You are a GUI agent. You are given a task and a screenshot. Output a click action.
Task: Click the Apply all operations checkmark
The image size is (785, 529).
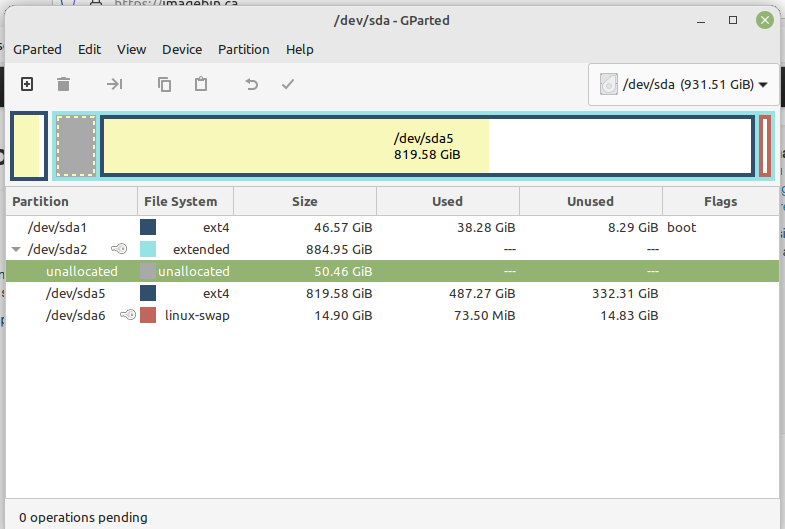pyautogui.click(x=288, y=84)
